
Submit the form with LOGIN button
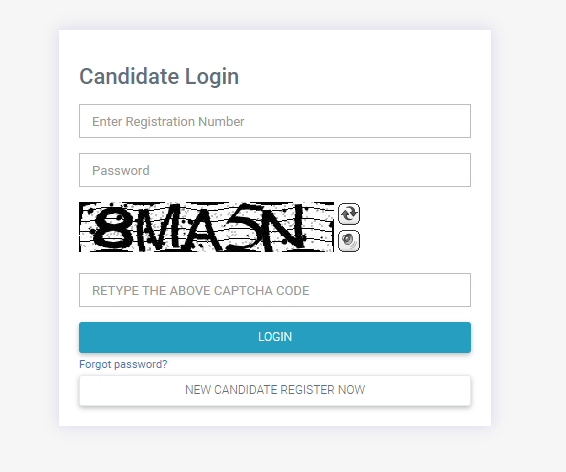pos(275,337)
